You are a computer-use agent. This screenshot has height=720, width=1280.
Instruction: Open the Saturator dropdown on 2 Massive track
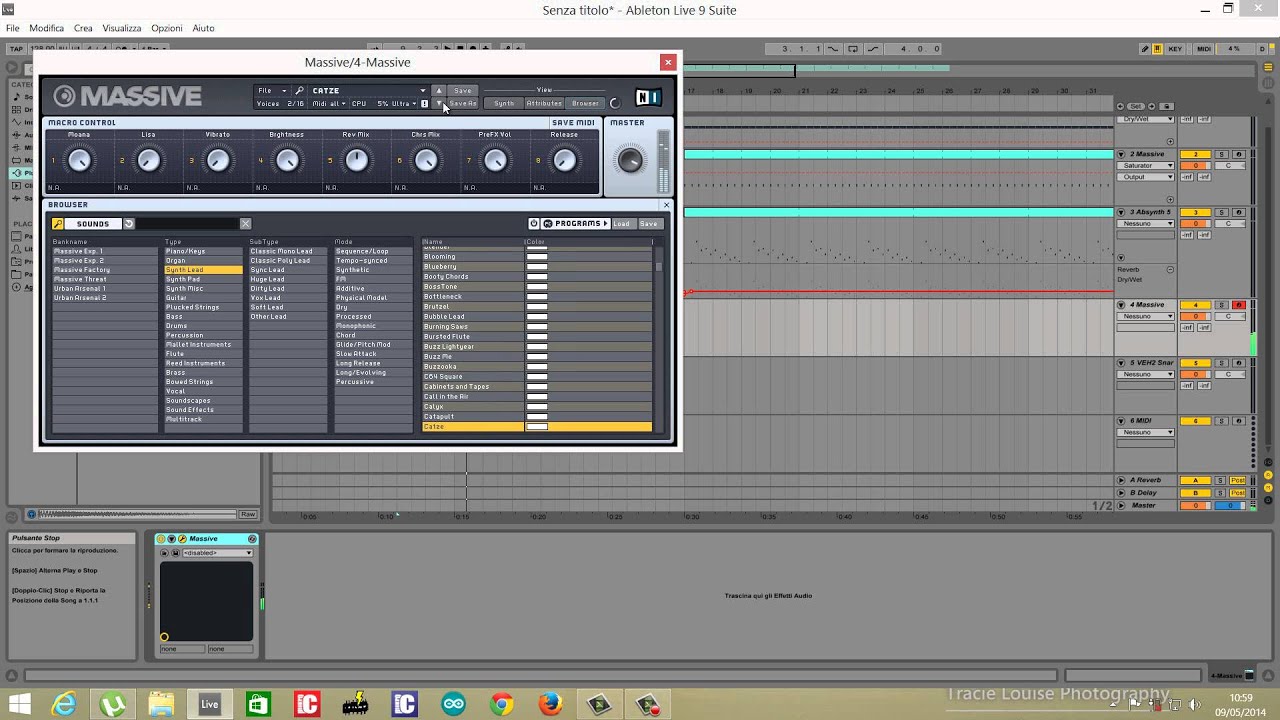point(1146,166)
